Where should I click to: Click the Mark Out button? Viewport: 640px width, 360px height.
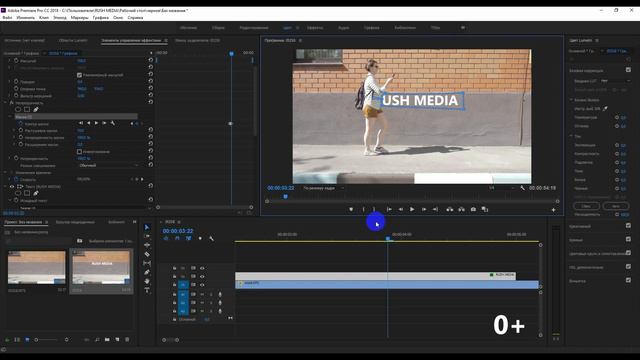tap(374, 209)
